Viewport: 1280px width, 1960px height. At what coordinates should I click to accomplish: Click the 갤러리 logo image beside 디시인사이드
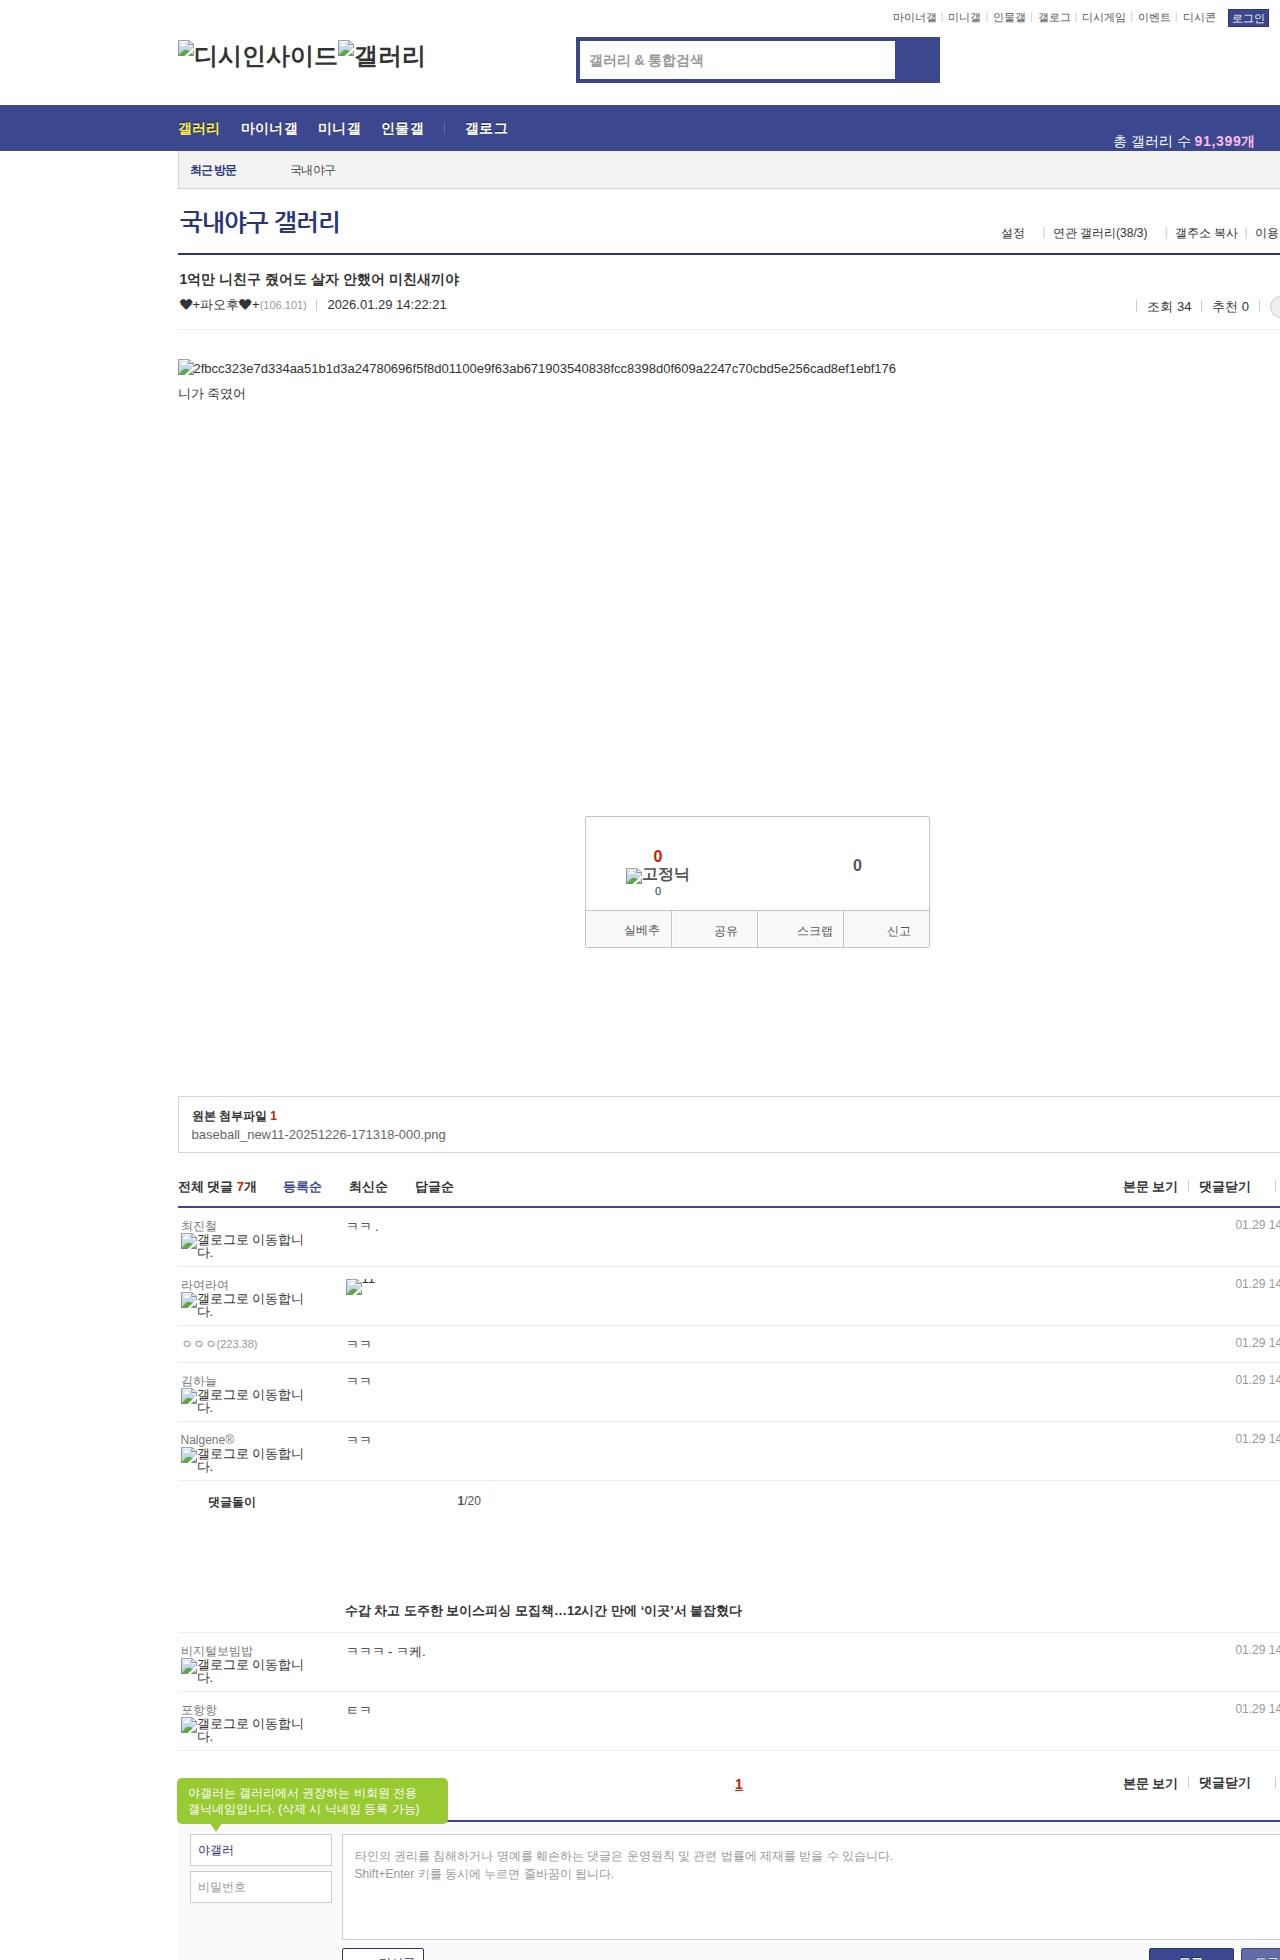[x=381, y=55]
